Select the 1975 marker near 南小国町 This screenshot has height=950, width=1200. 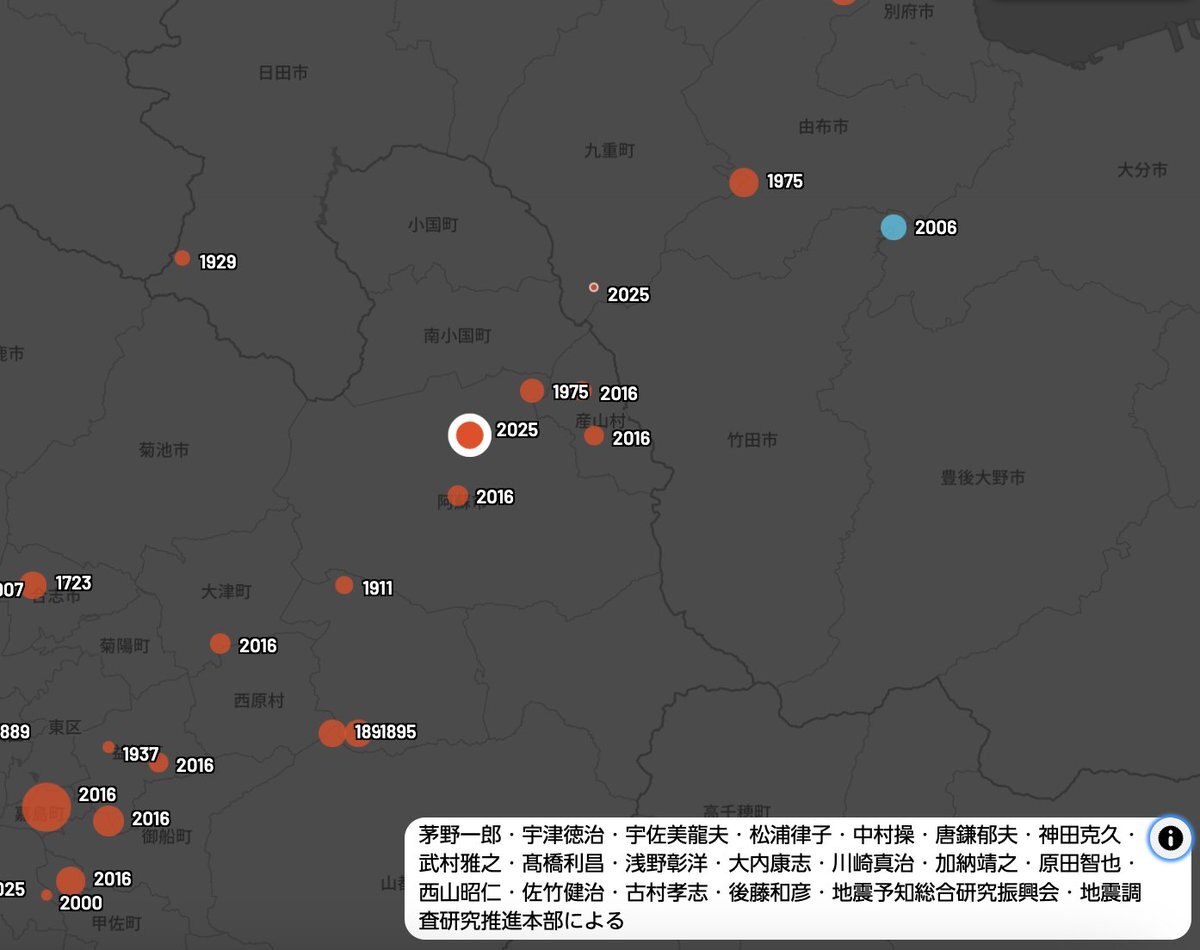531,391
